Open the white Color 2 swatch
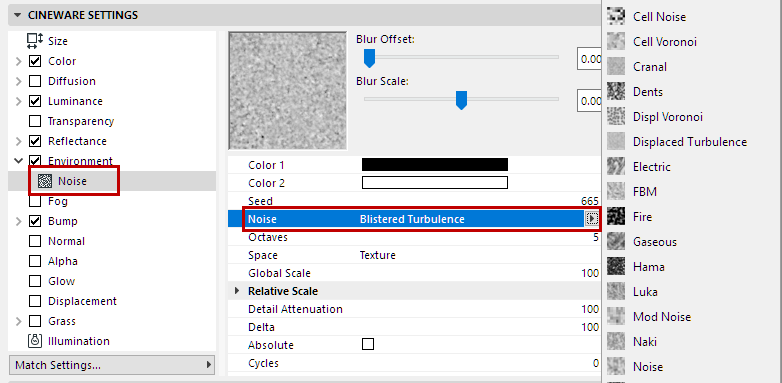782x383 pixels. point(434,183)
